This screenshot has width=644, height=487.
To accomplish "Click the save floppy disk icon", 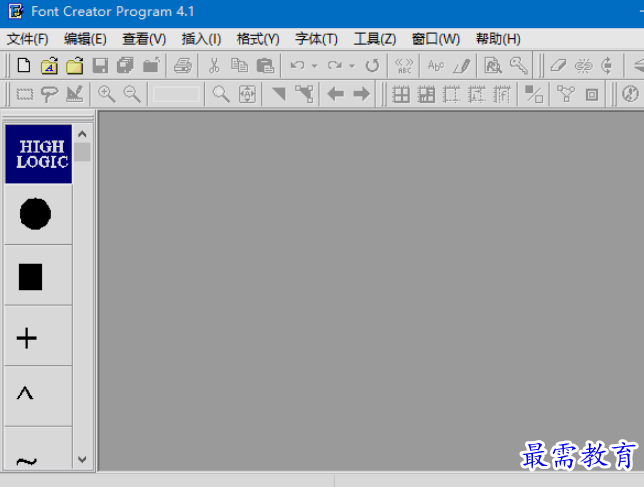I will pos(100,66).
